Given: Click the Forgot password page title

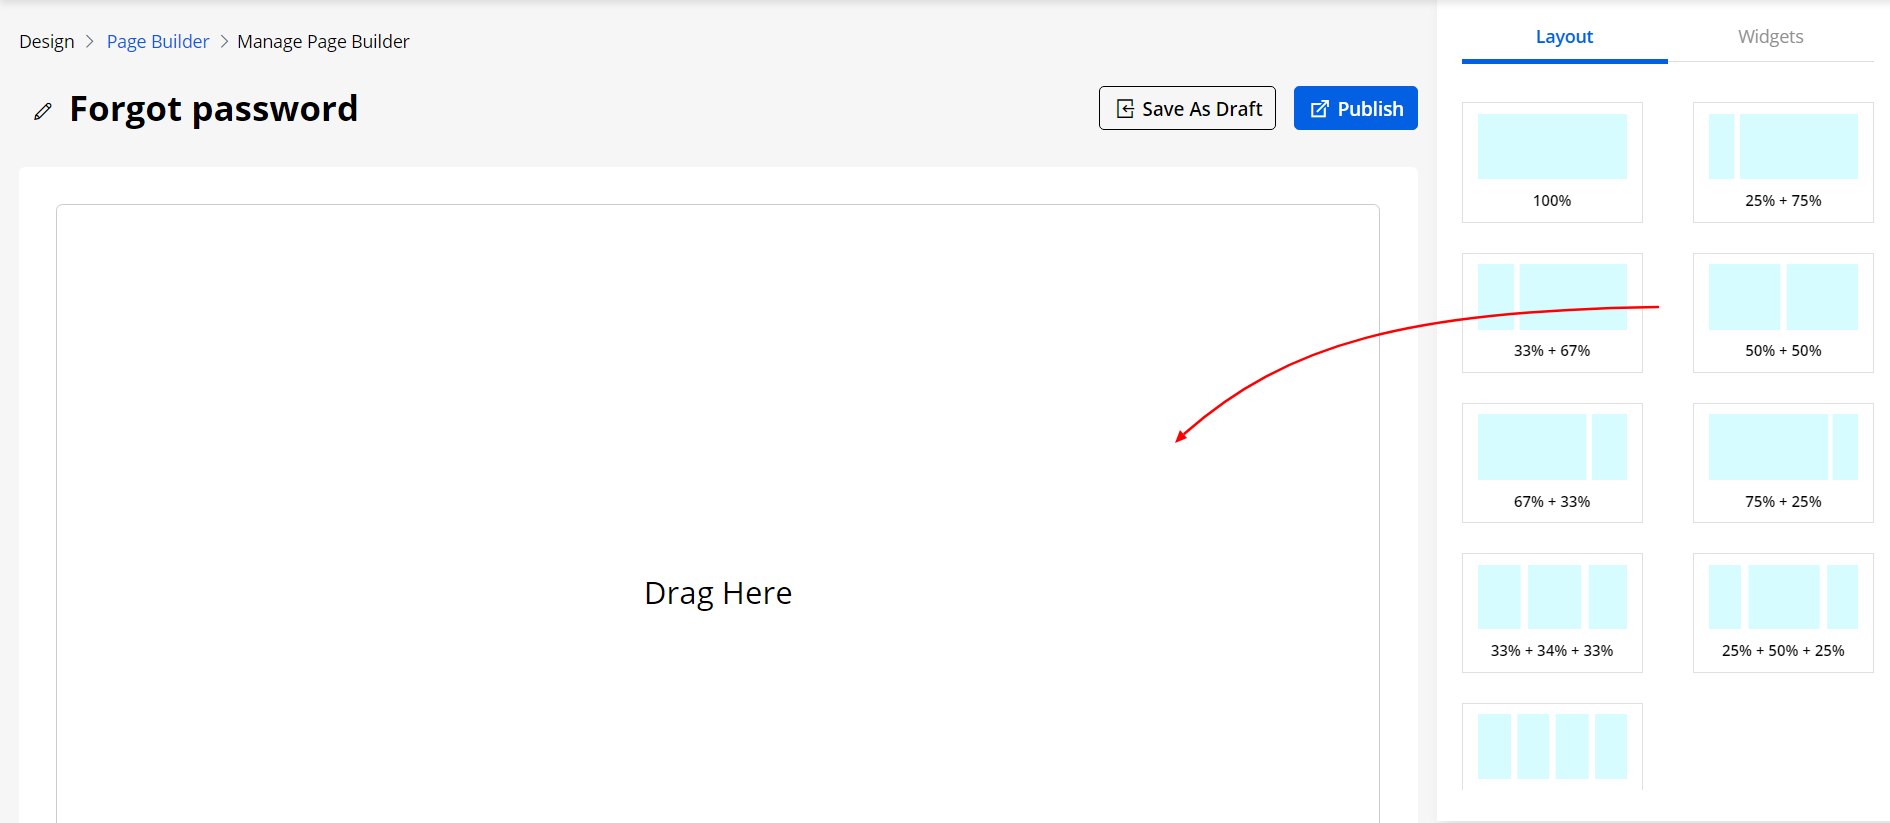Looking at the screenshot, I should (213, 109).
